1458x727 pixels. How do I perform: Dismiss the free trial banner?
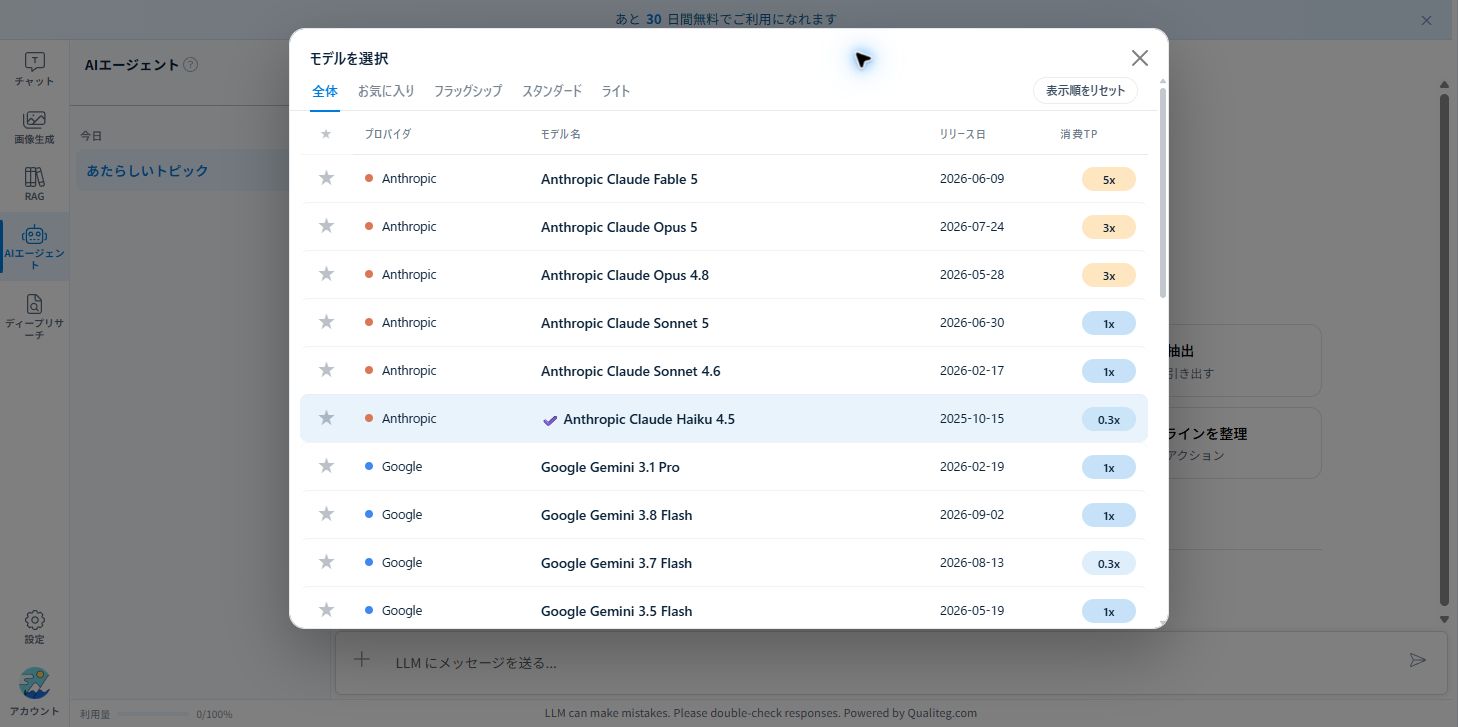pyautogui.click(x=1427, y=20)
